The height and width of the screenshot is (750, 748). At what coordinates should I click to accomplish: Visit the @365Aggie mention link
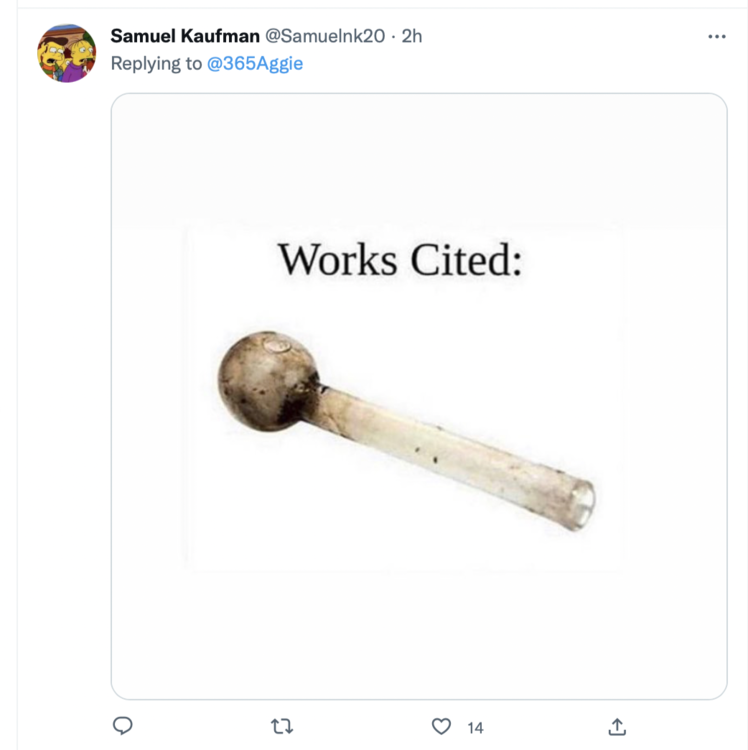click(x=255, y=63)
